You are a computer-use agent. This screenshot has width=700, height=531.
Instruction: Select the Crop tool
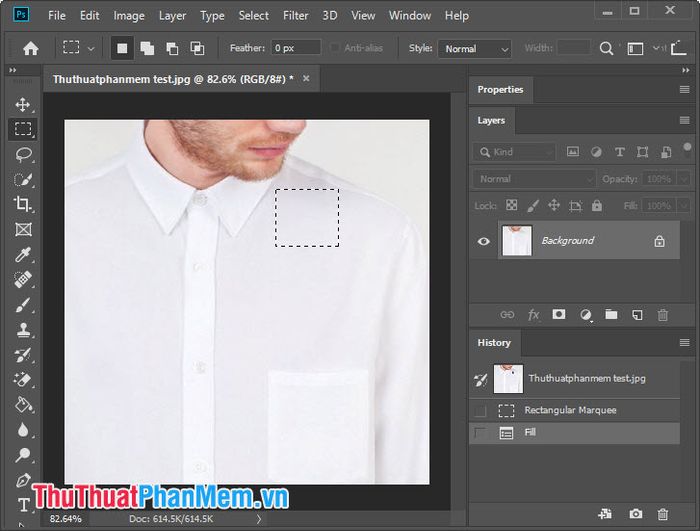(23, 204)
